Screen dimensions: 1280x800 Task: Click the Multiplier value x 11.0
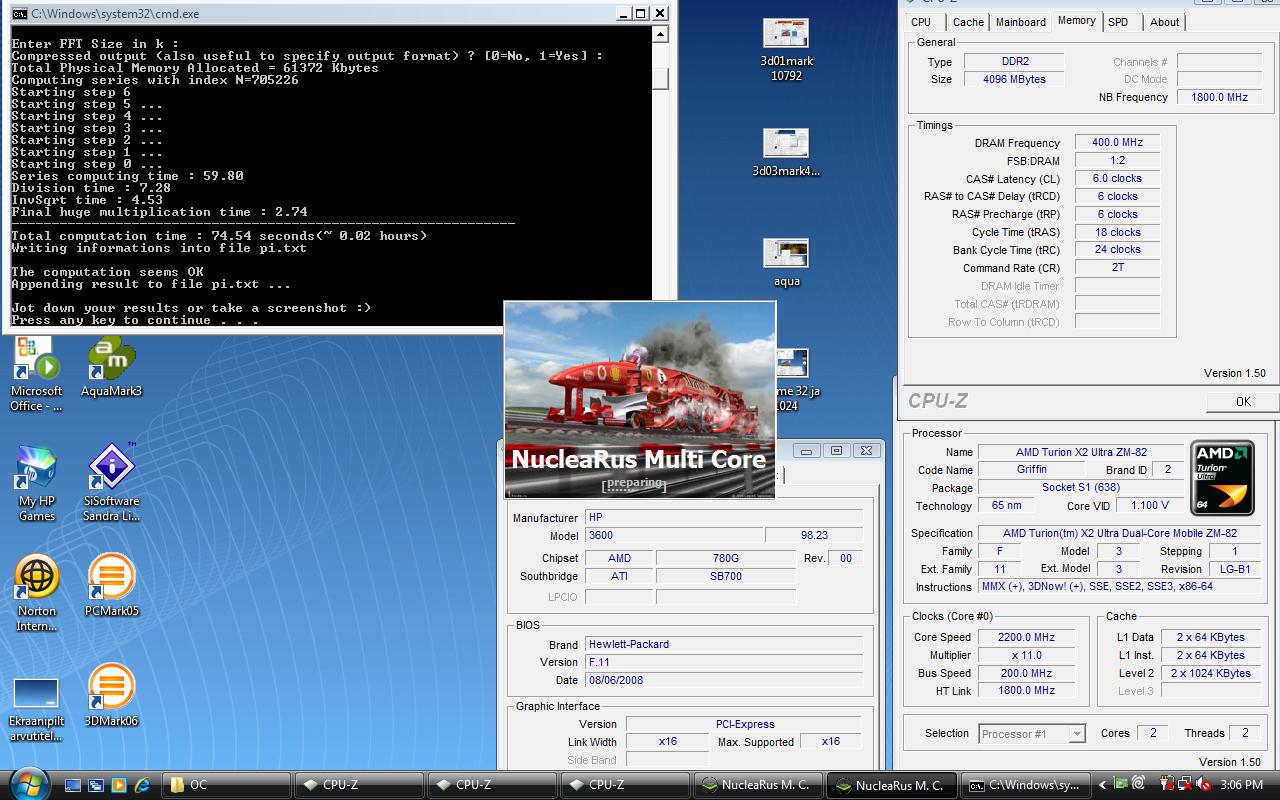point(1026,655)
